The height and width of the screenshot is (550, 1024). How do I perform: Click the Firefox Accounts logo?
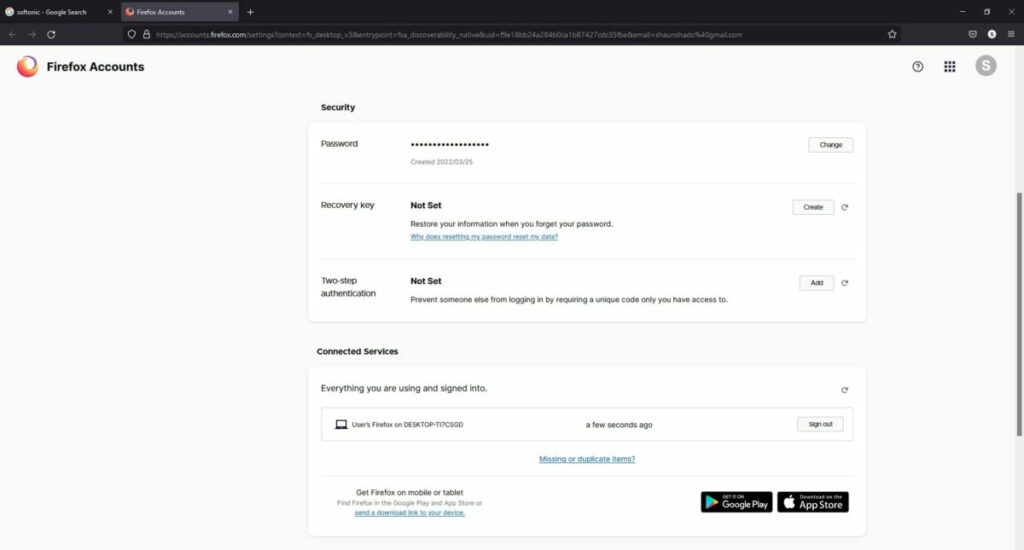pyautogui.click(x=80, y=67)
